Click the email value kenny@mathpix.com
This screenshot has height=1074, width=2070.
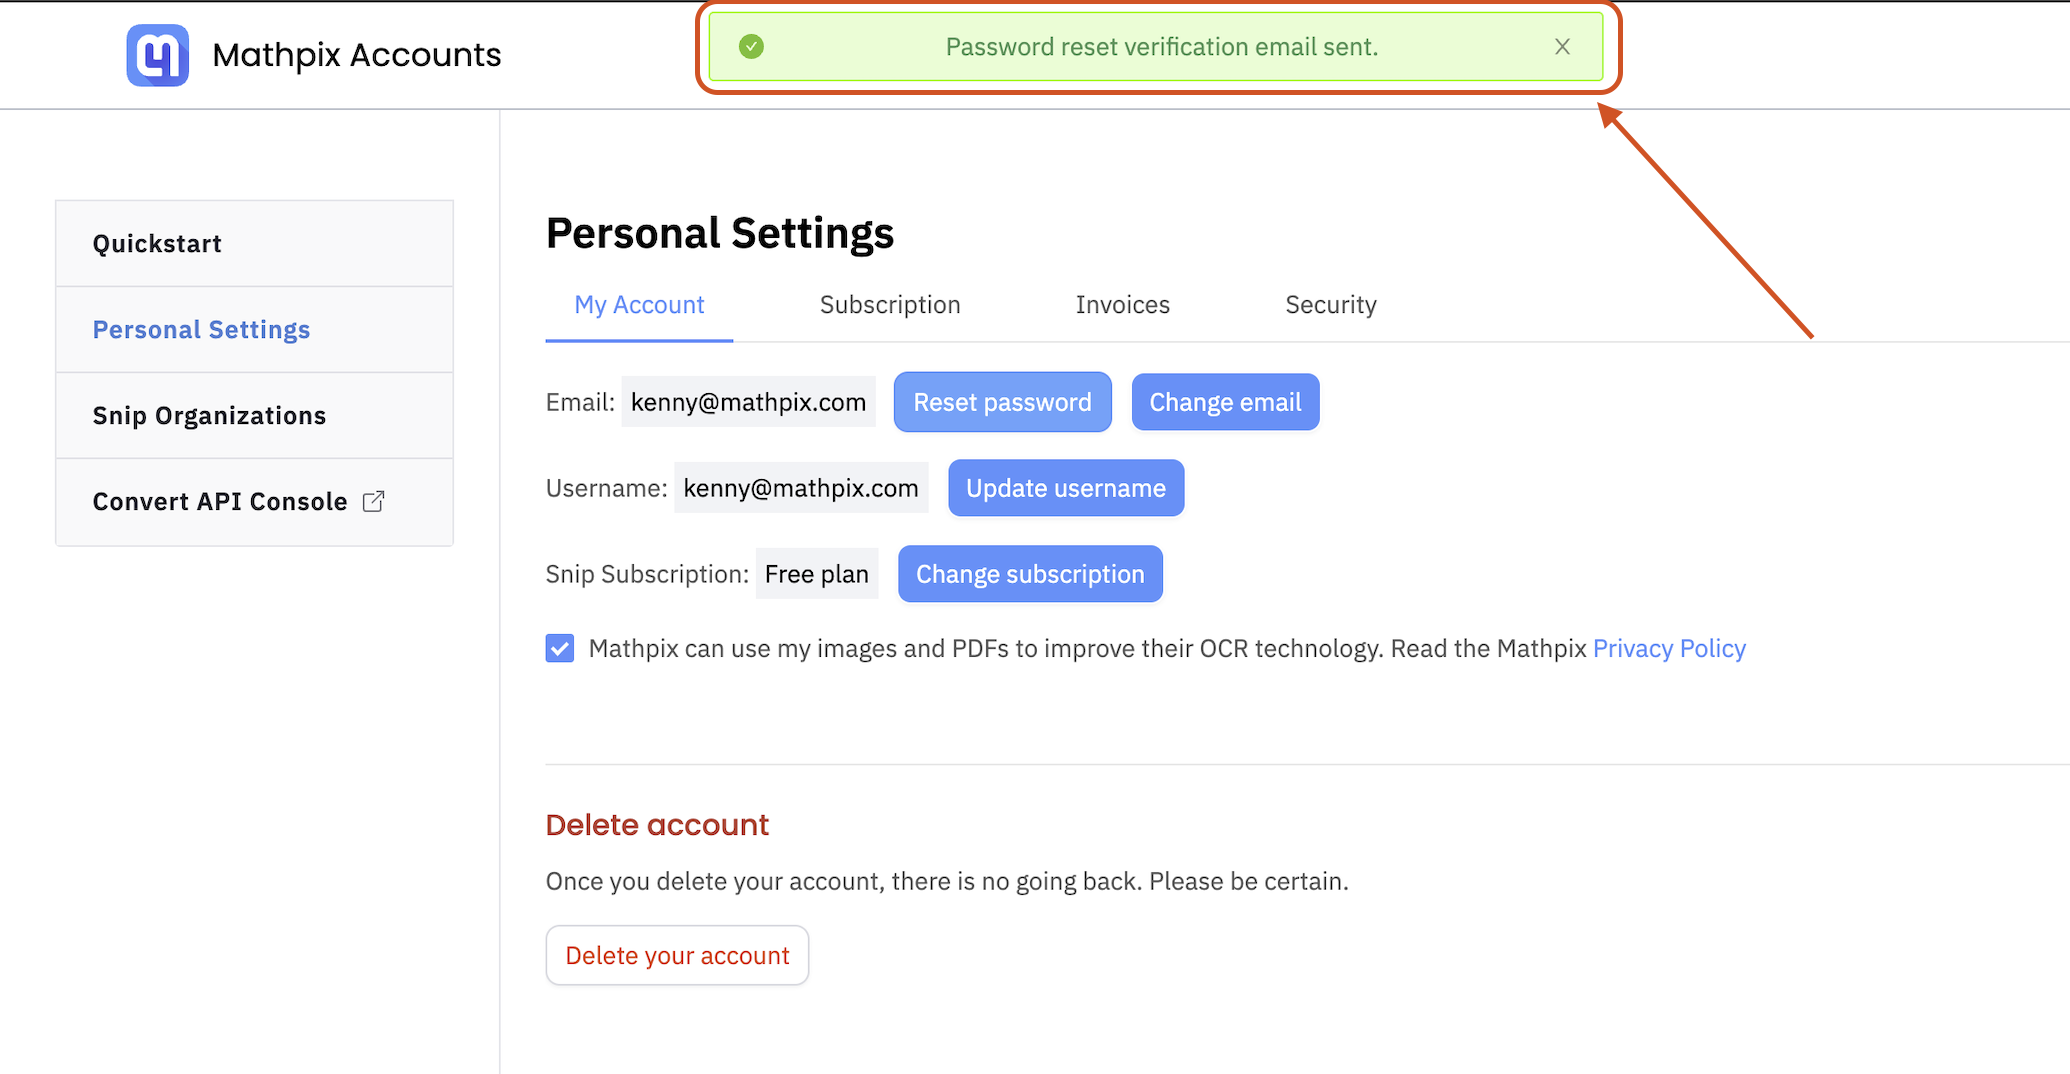point(748,402)
